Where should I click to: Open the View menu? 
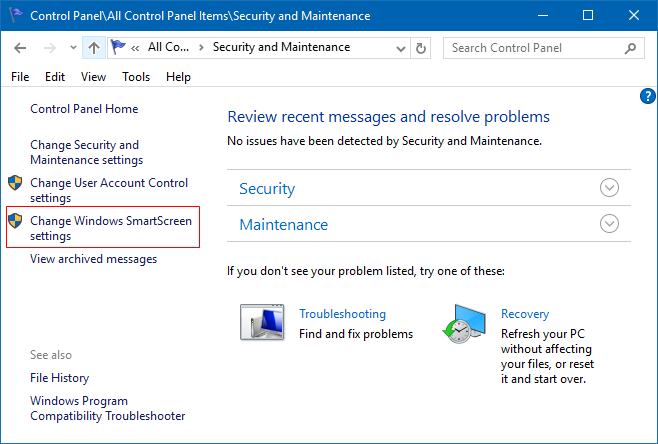pyautogui.click(x=93, y=77)
